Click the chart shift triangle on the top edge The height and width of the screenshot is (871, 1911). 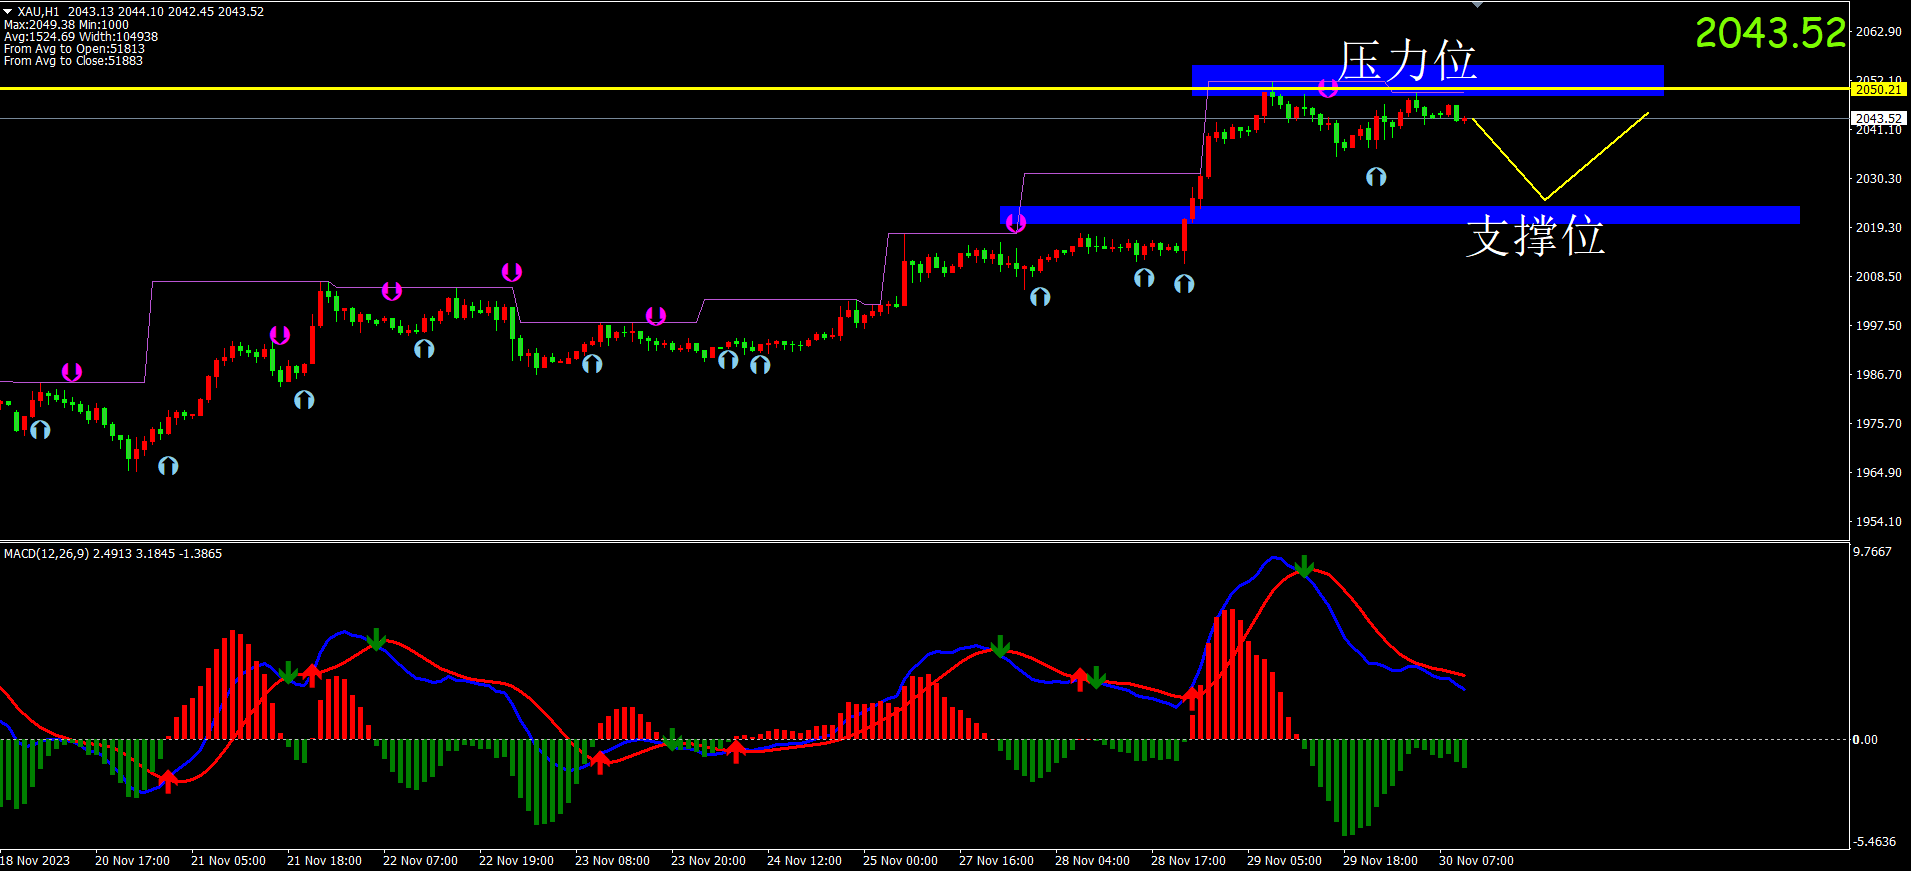1477,4
